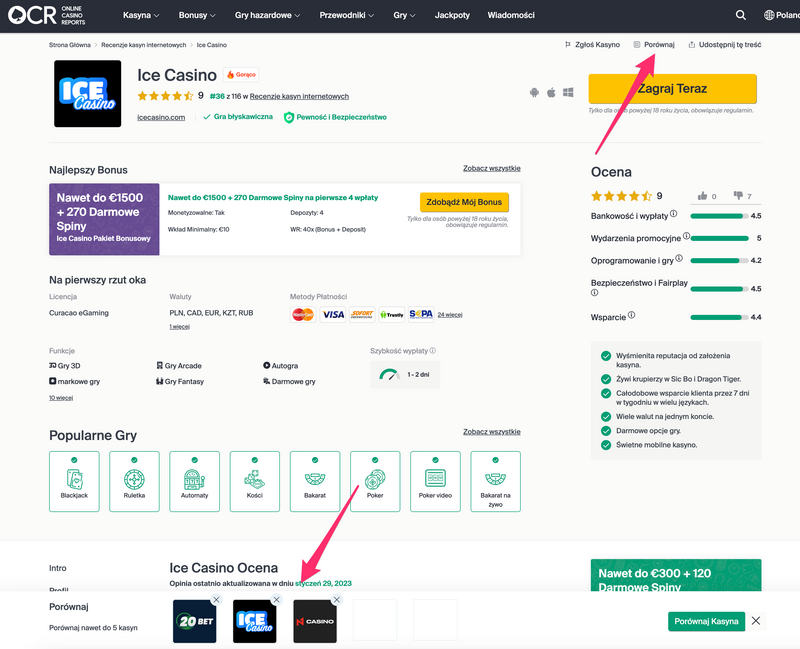
Task: Click the Apple platform icon
Action: pos(551,92)
